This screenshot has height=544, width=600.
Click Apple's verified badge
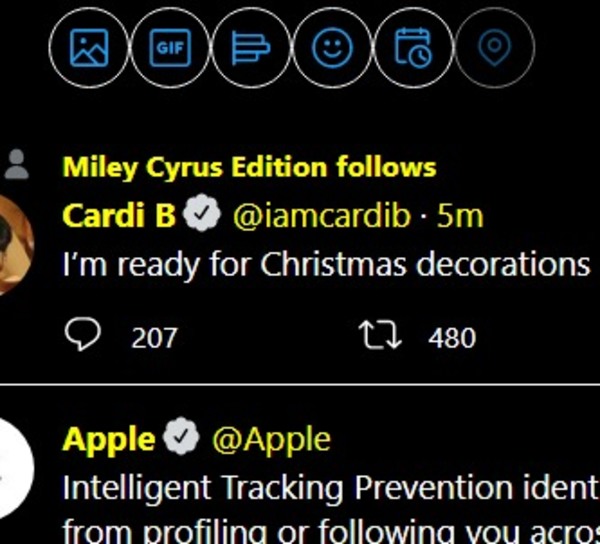point(182,438)
